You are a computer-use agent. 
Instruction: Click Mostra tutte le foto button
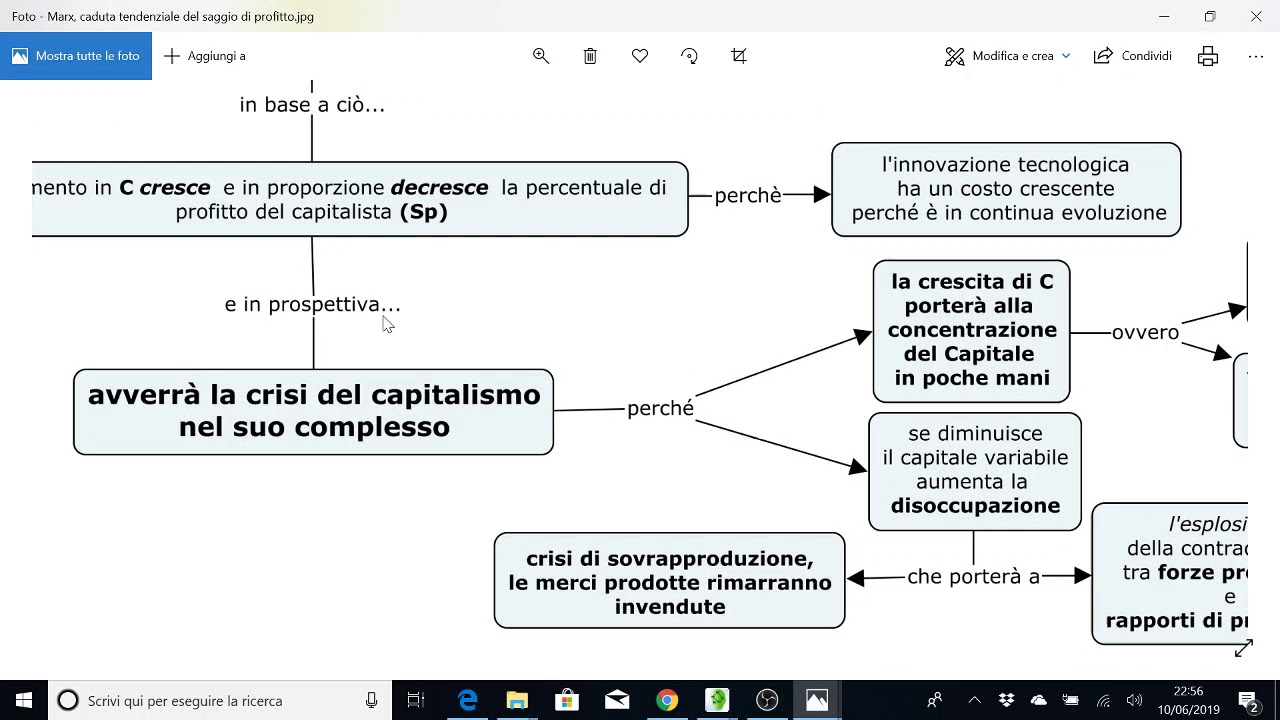point(76,56)
